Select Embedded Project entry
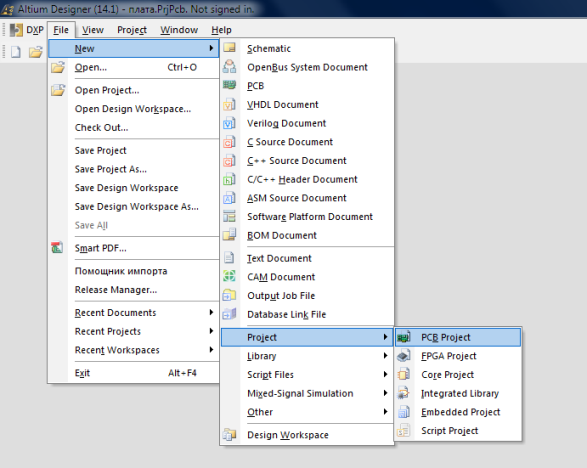 [457, 412]
